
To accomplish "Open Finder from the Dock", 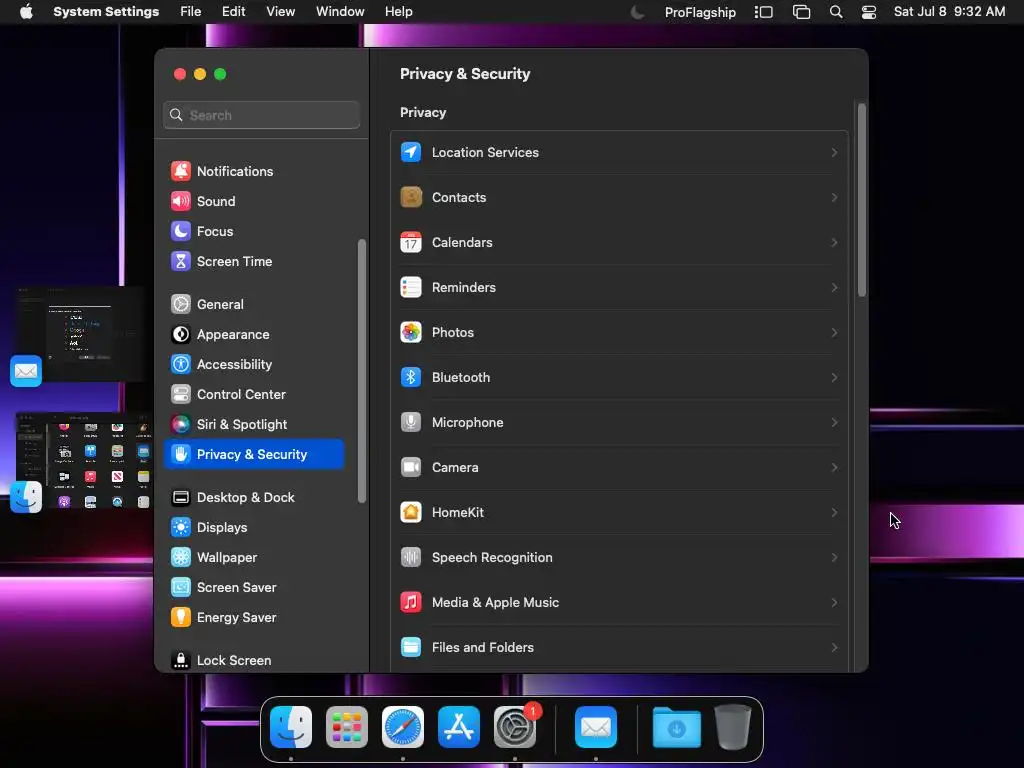I will 291,727.
